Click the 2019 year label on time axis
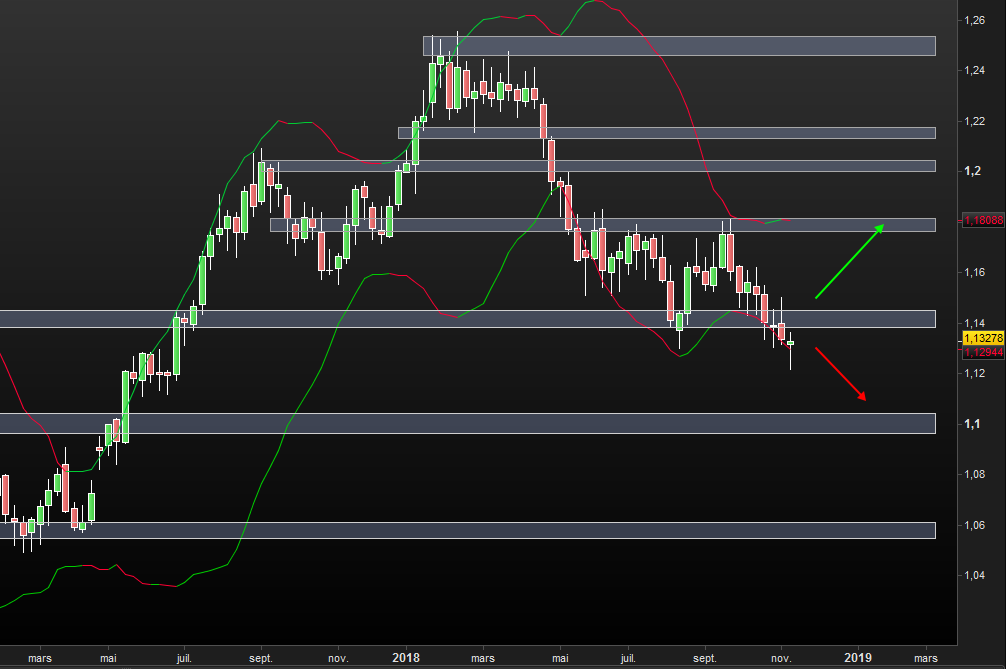 [x=858, y=657]
